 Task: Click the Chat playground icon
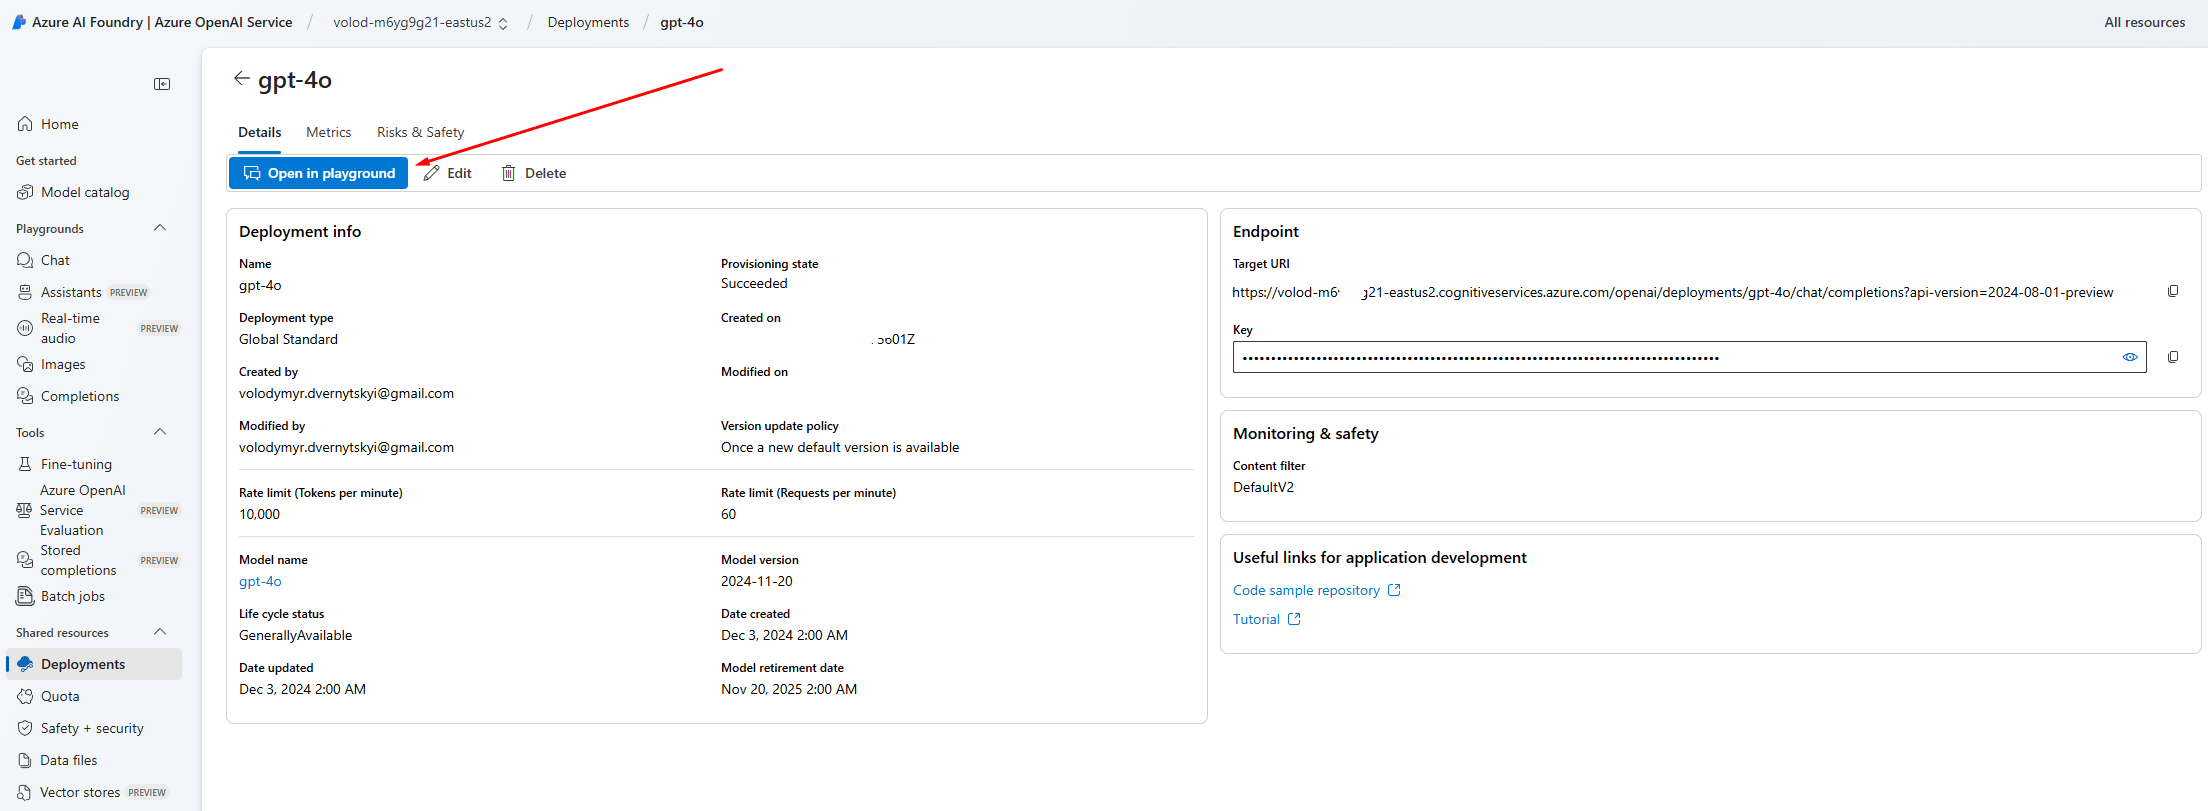(25, 260)
